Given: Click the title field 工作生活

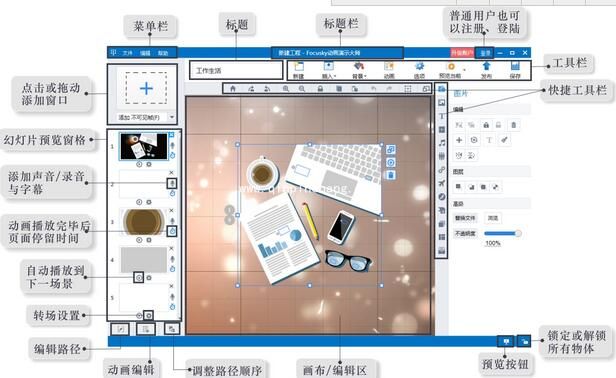Looking at the screenshot, I should (x=236, y=71).
